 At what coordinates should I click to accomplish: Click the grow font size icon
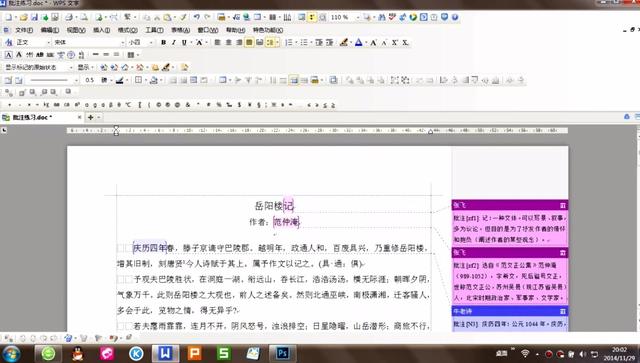coord(373,42)
